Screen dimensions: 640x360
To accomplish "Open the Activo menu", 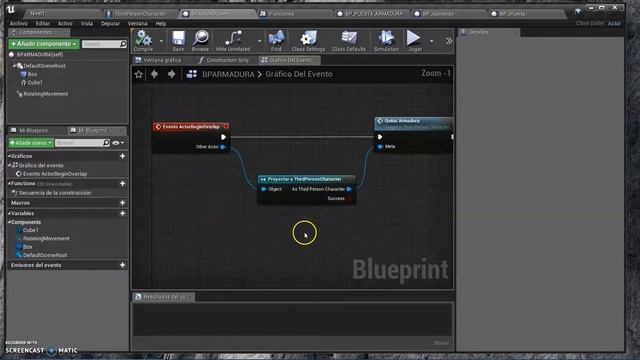I will pyautogui.click(x=65, y=24).
